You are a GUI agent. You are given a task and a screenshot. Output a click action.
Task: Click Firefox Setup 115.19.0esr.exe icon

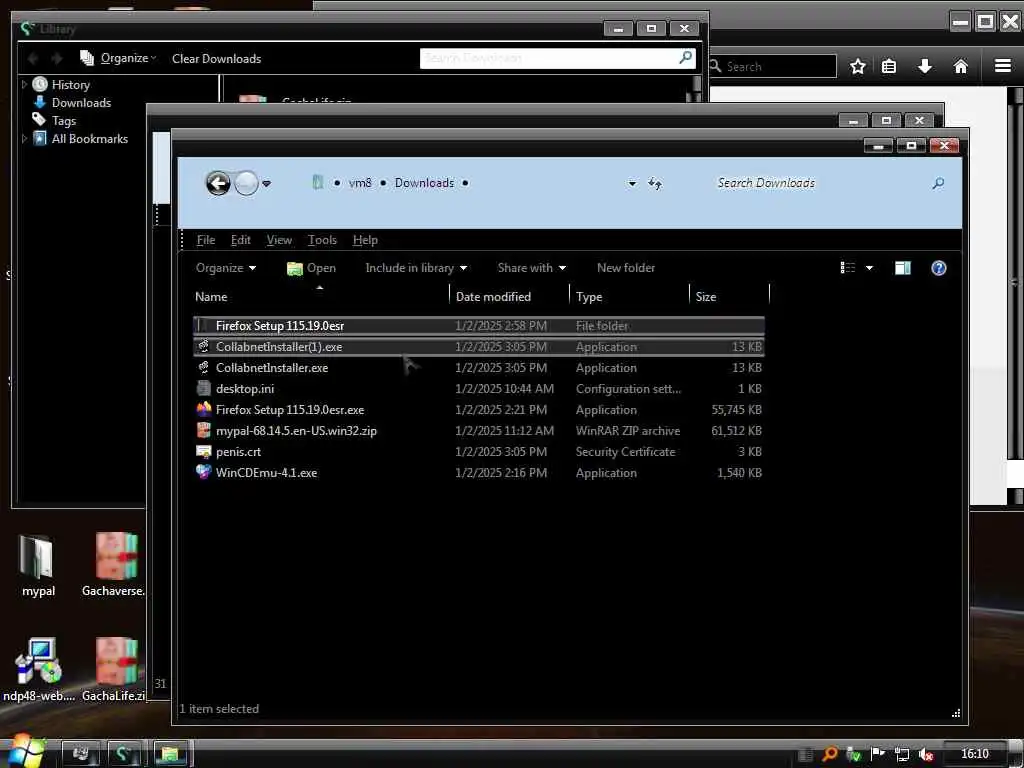204,409
